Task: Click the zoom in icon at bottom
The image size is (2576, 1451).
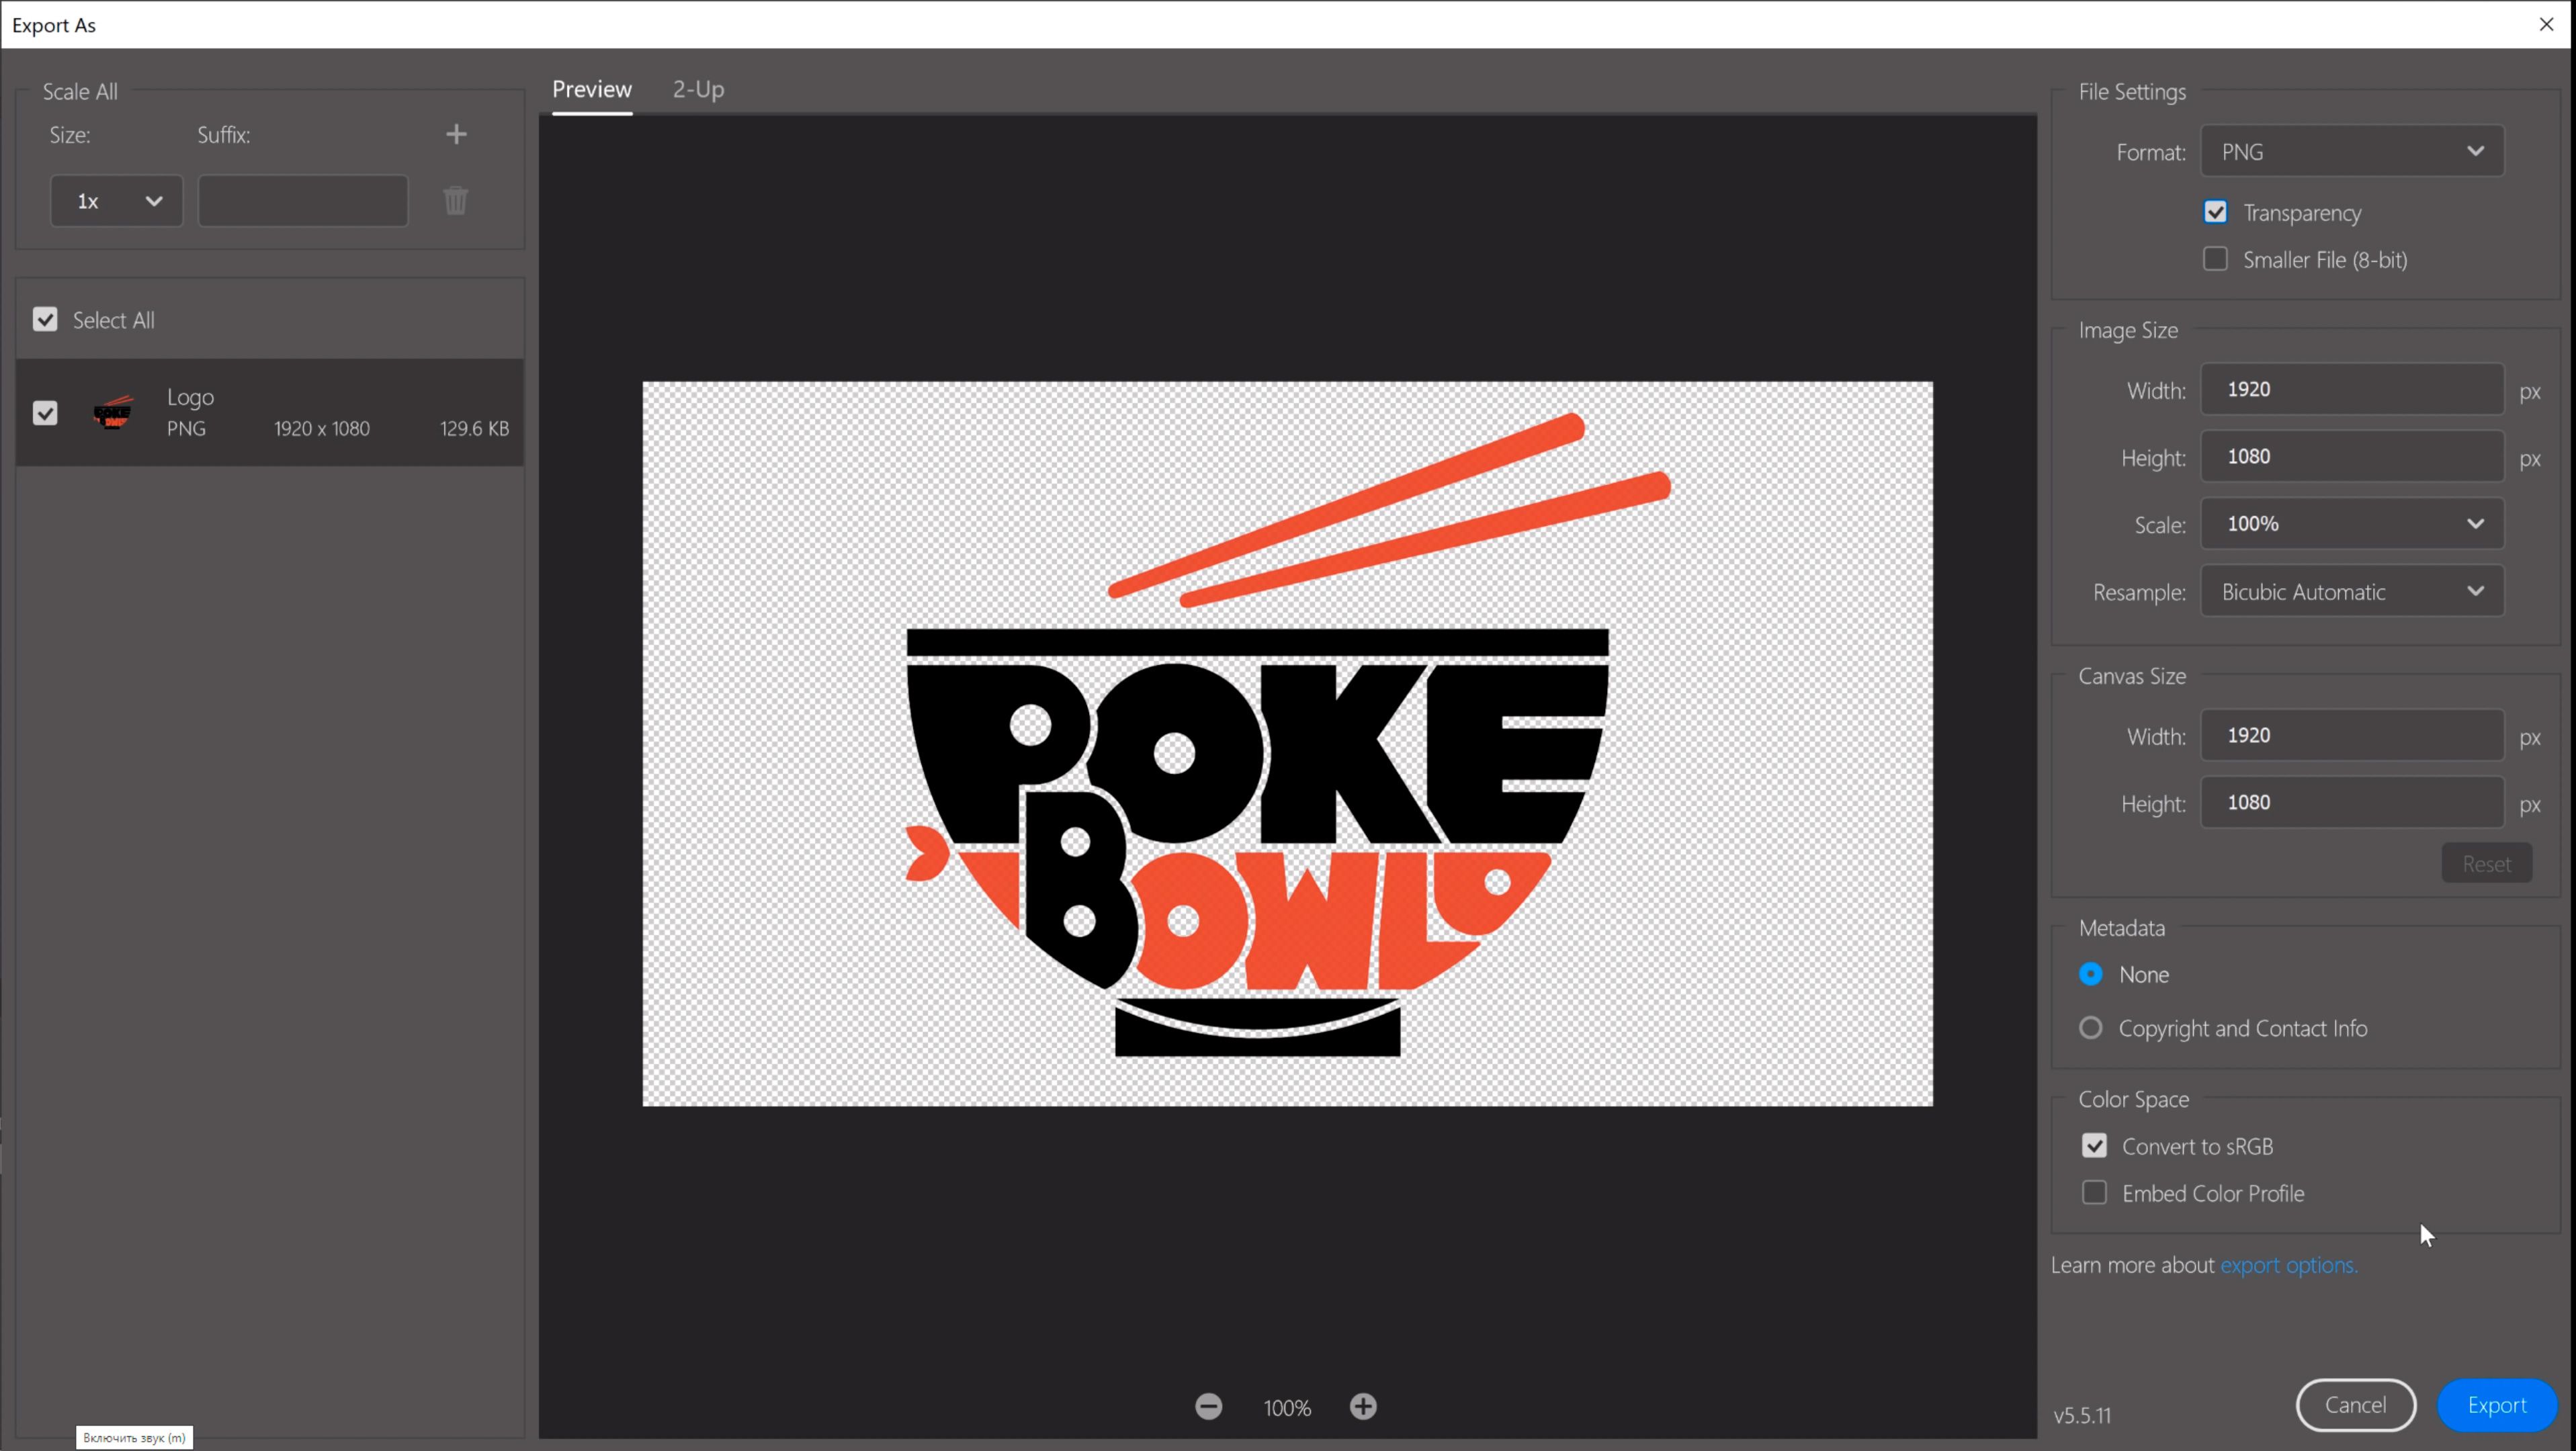Action: (x=1363, y=1407)
